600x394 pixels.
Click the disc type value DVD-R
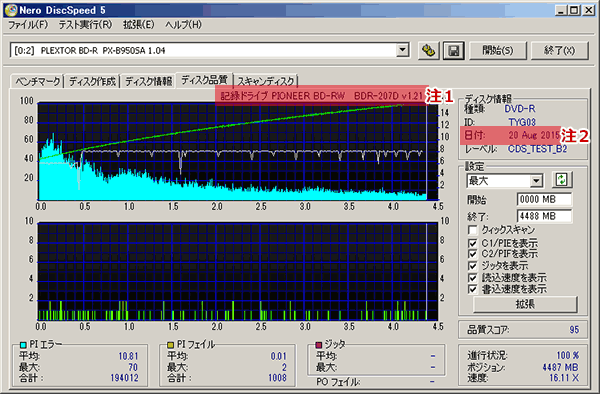click(520, 109)
